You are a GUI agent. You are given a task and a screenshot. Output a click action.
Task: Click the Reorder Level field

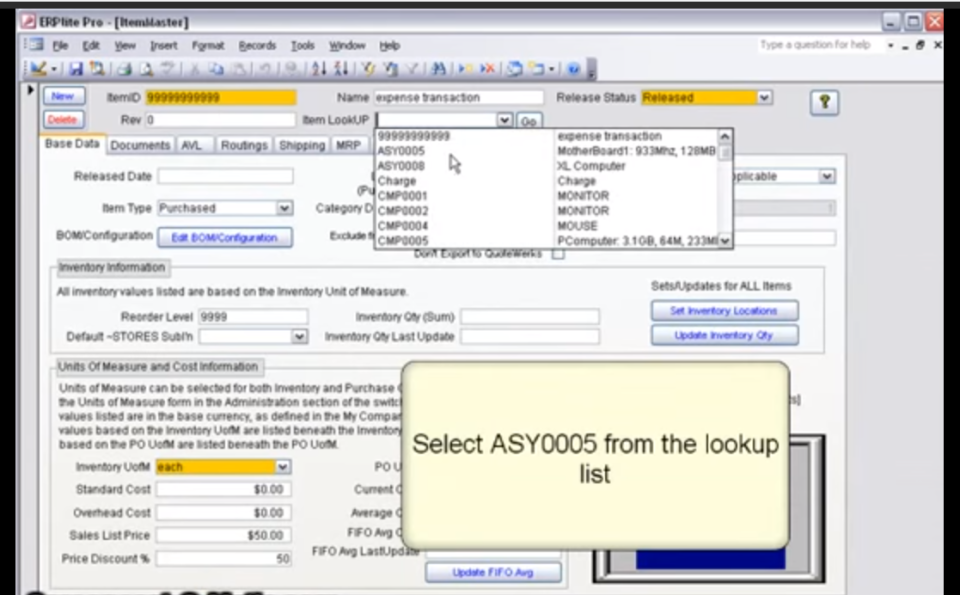coord(253,316)
